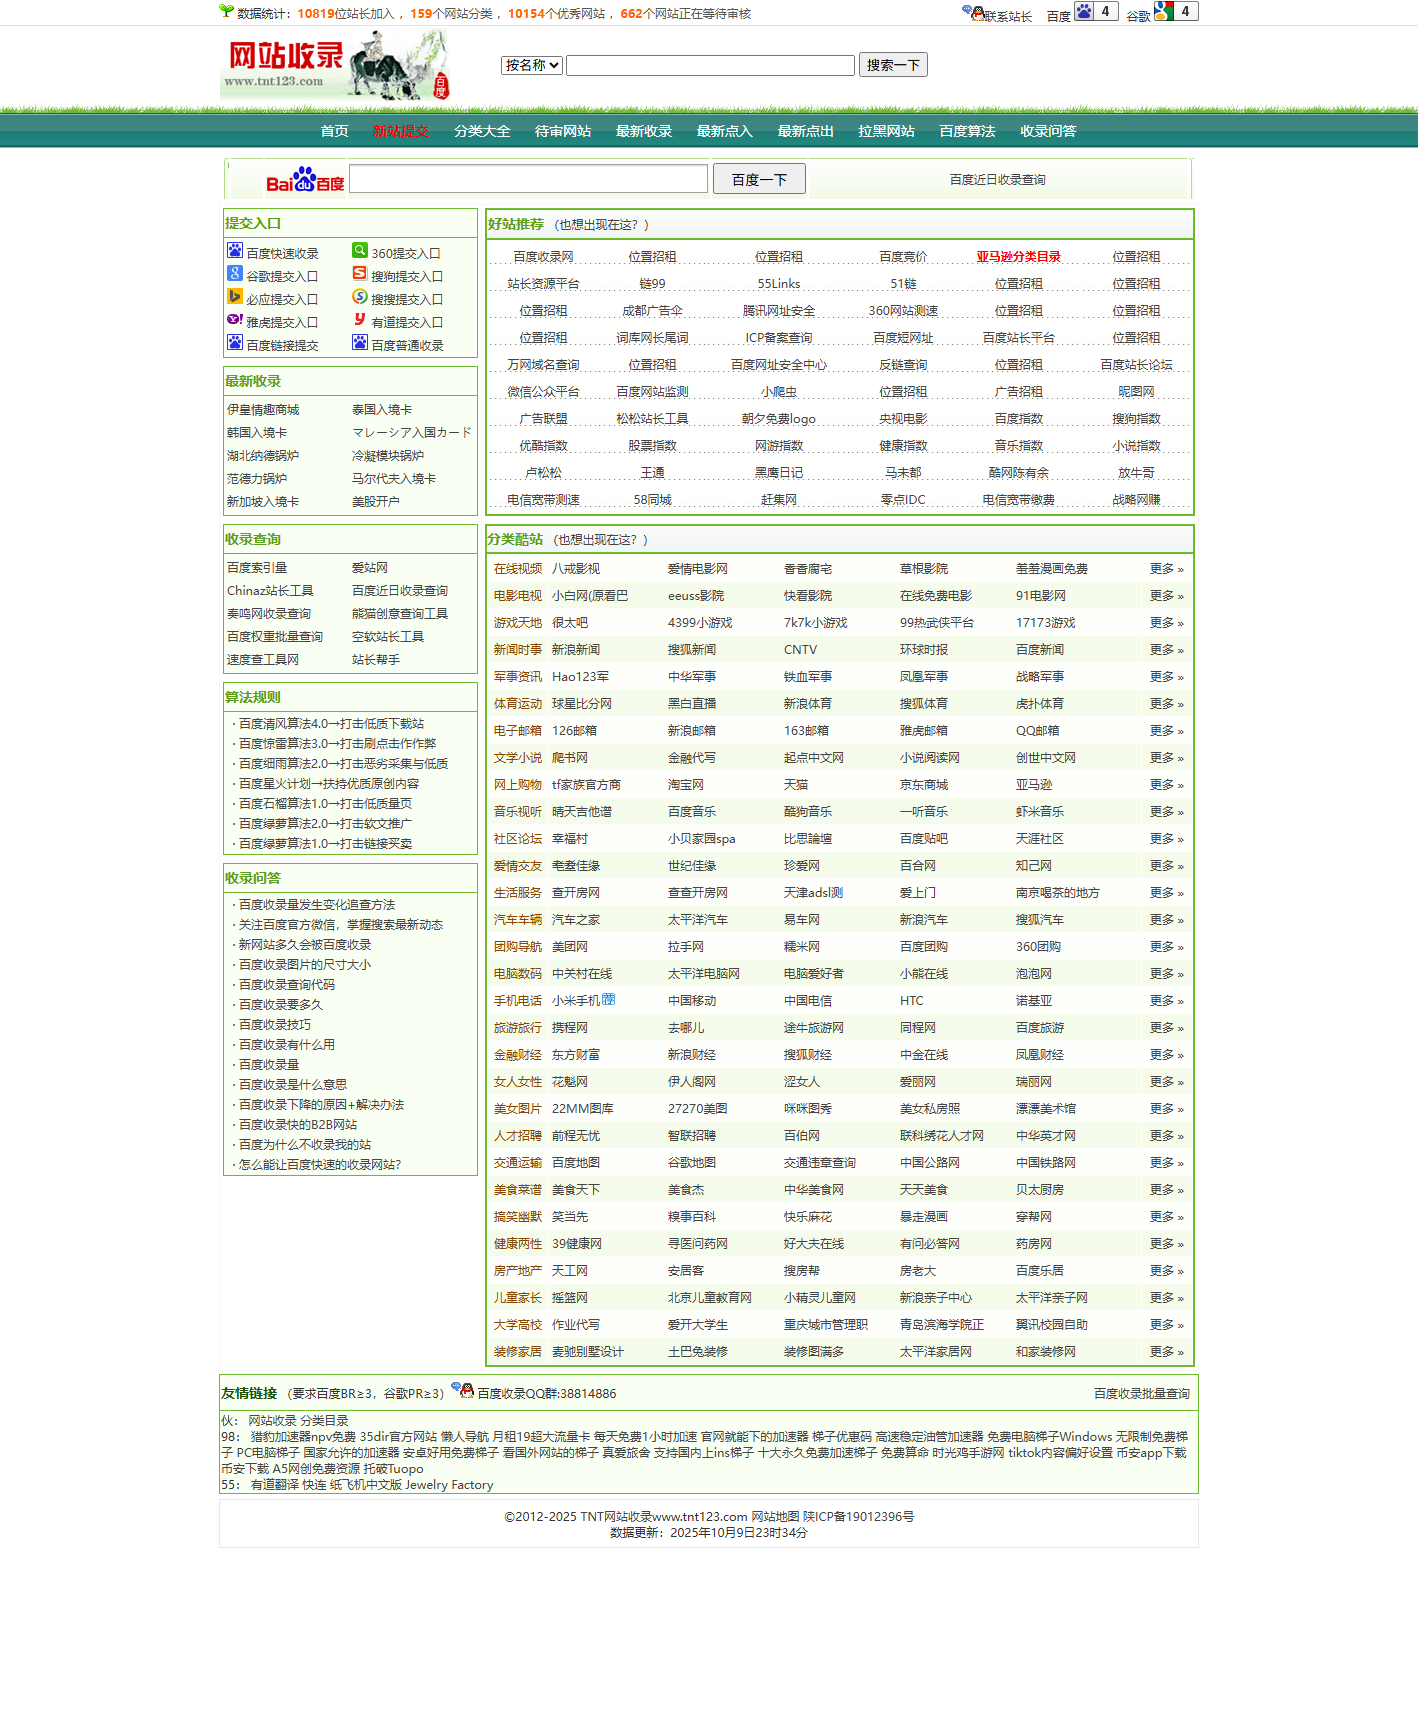Screen dimensions: 1418x1717
Task: Click the 网站收录 site logo
Action: (335, 65)
